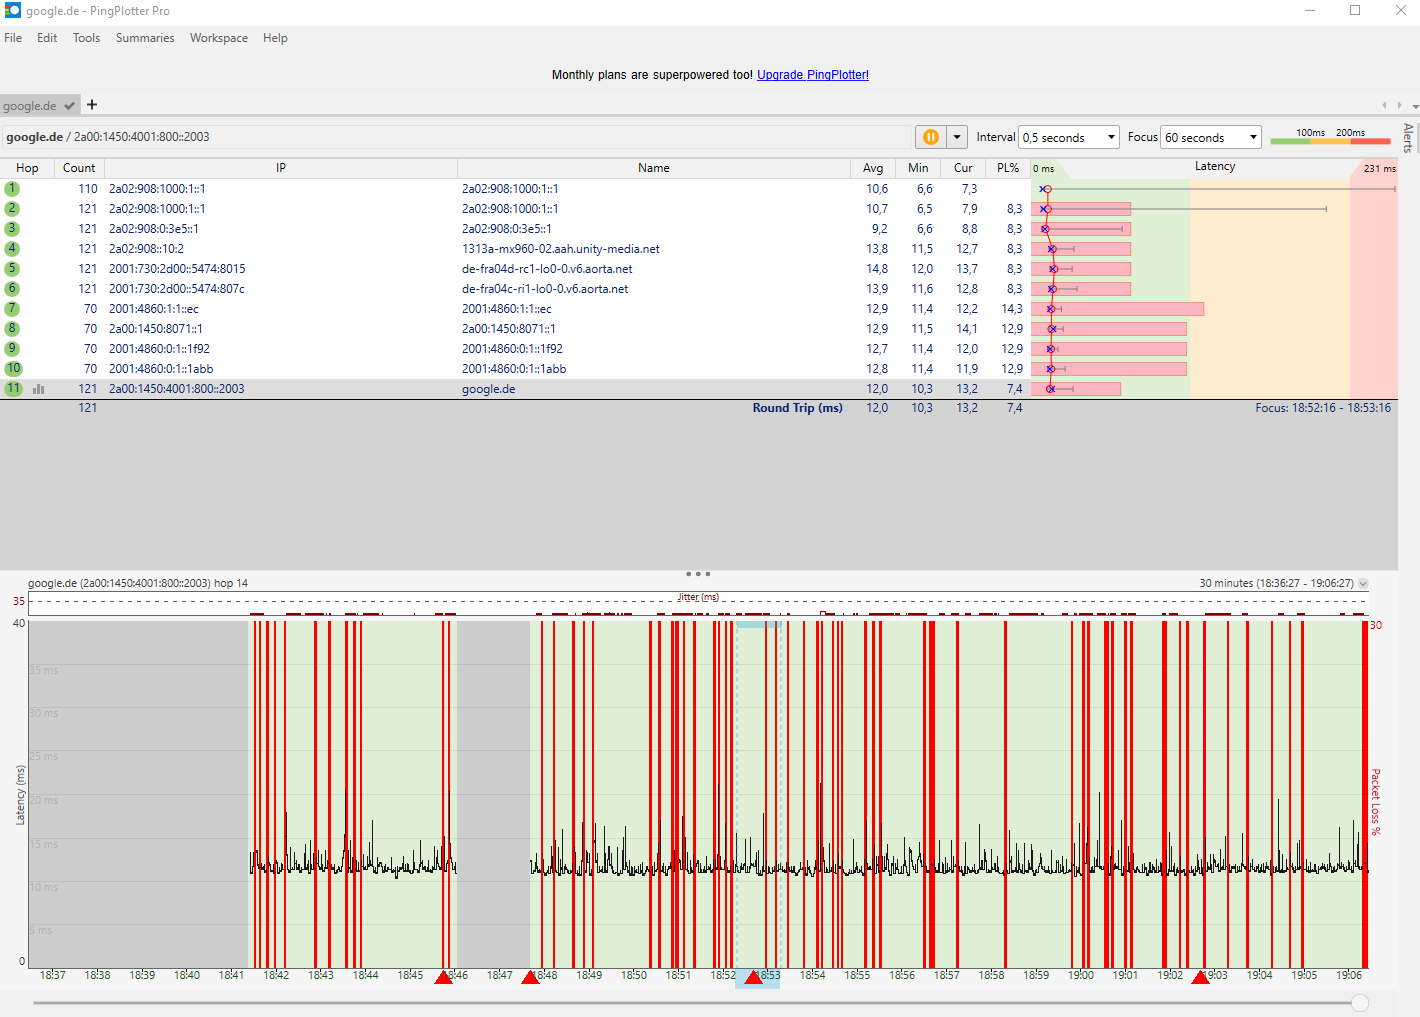This screenshot has height=1017, width=1420.
Task: Follow the Upgrade PingPlotter! link
Action: pos(813,75)
